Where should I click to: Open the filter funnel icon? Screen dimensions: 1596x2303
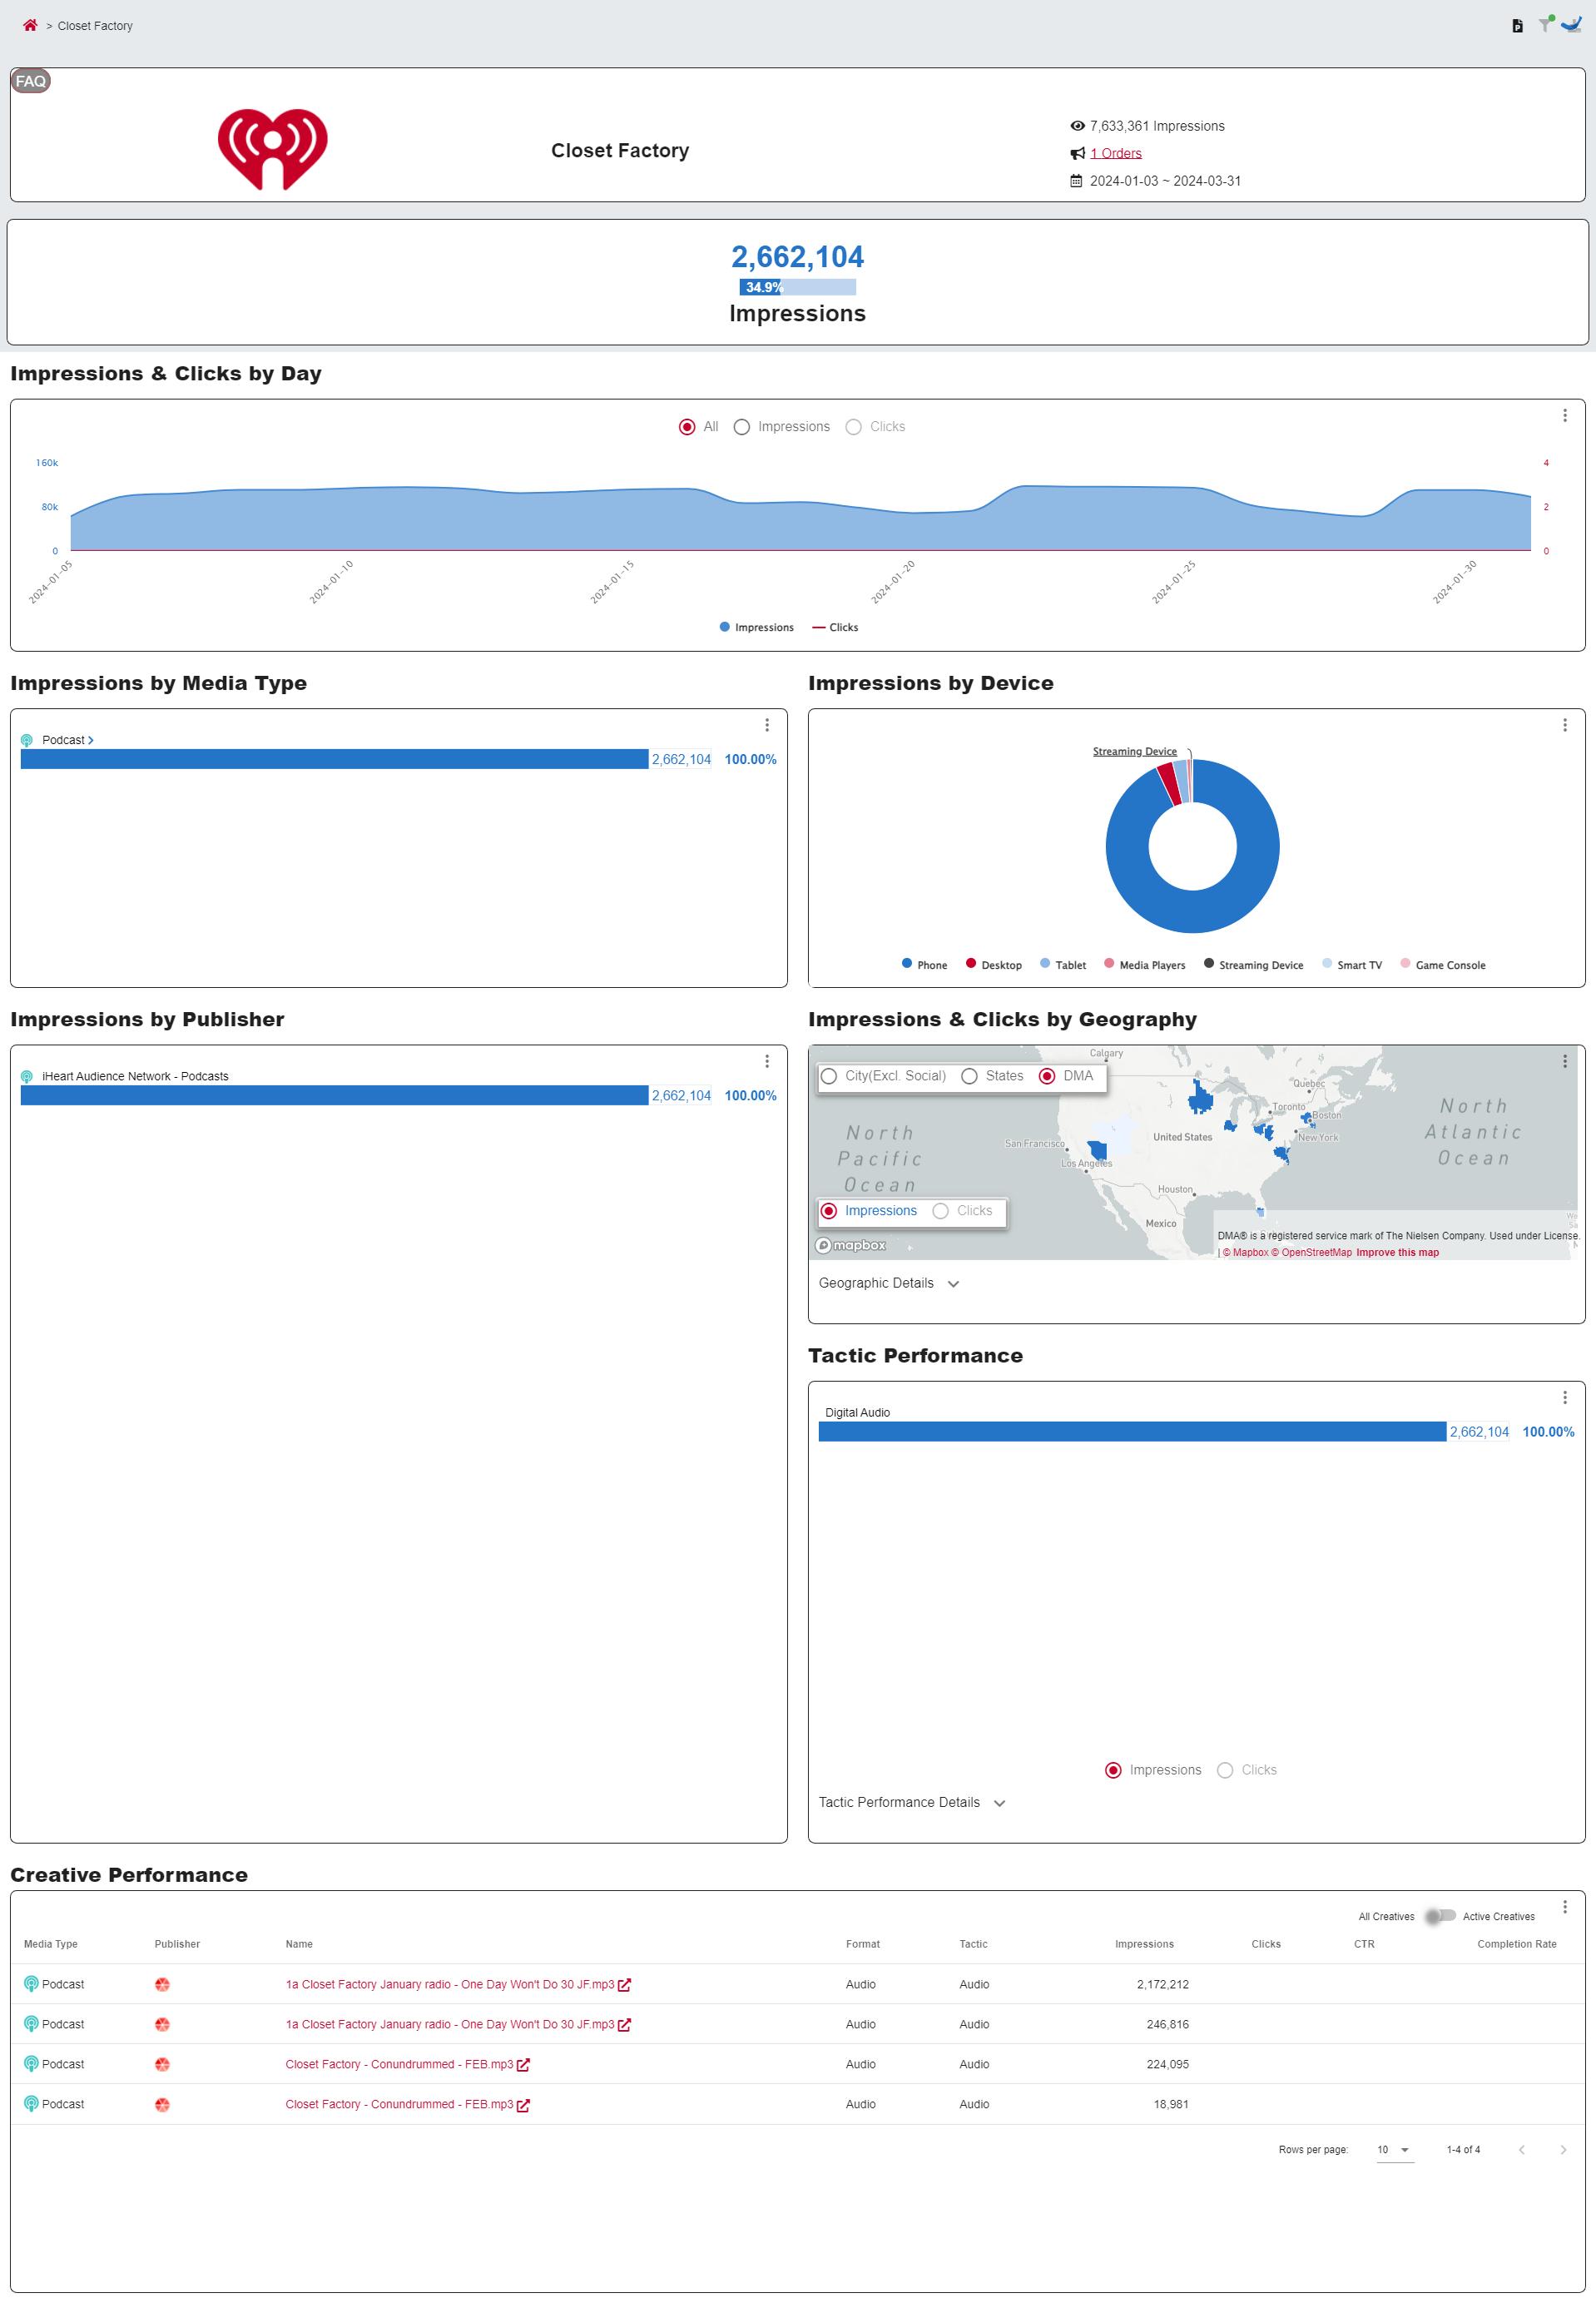click(x=1546, y=24)
